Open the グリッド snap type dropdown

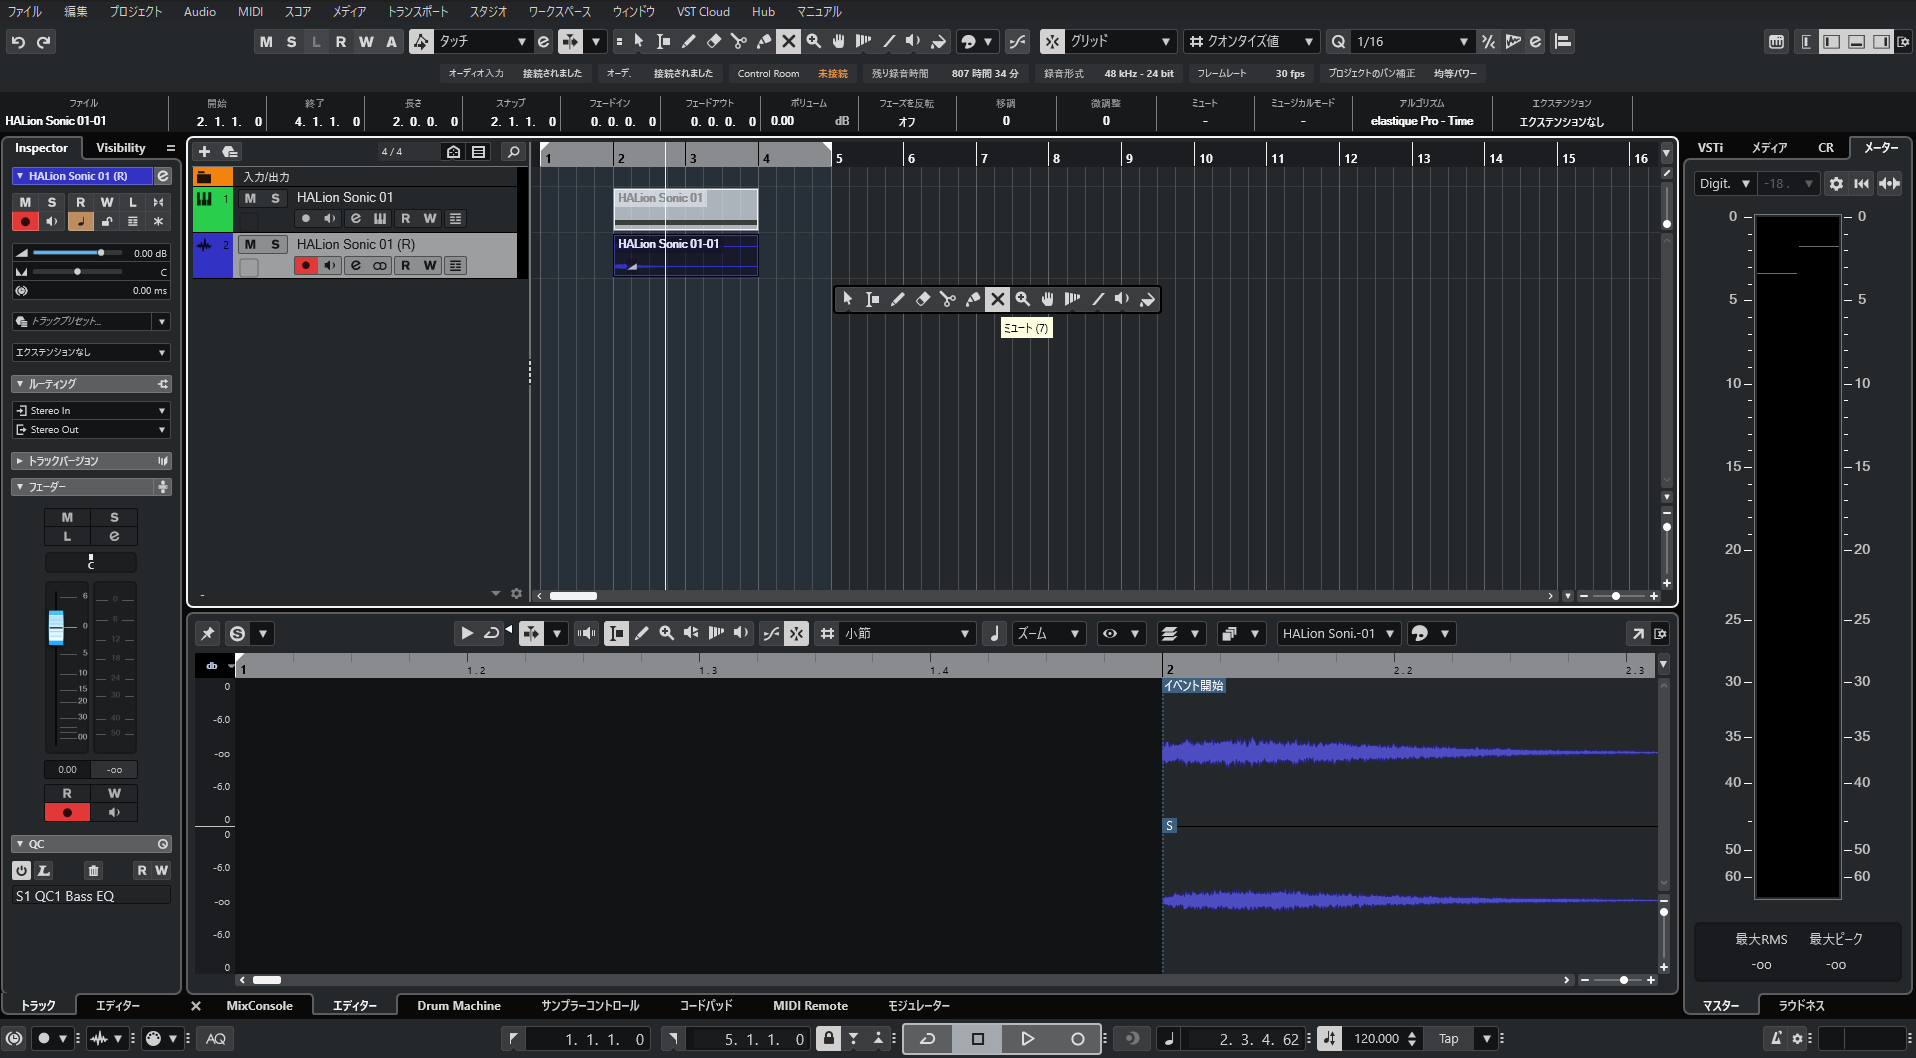coord(1119,41)
